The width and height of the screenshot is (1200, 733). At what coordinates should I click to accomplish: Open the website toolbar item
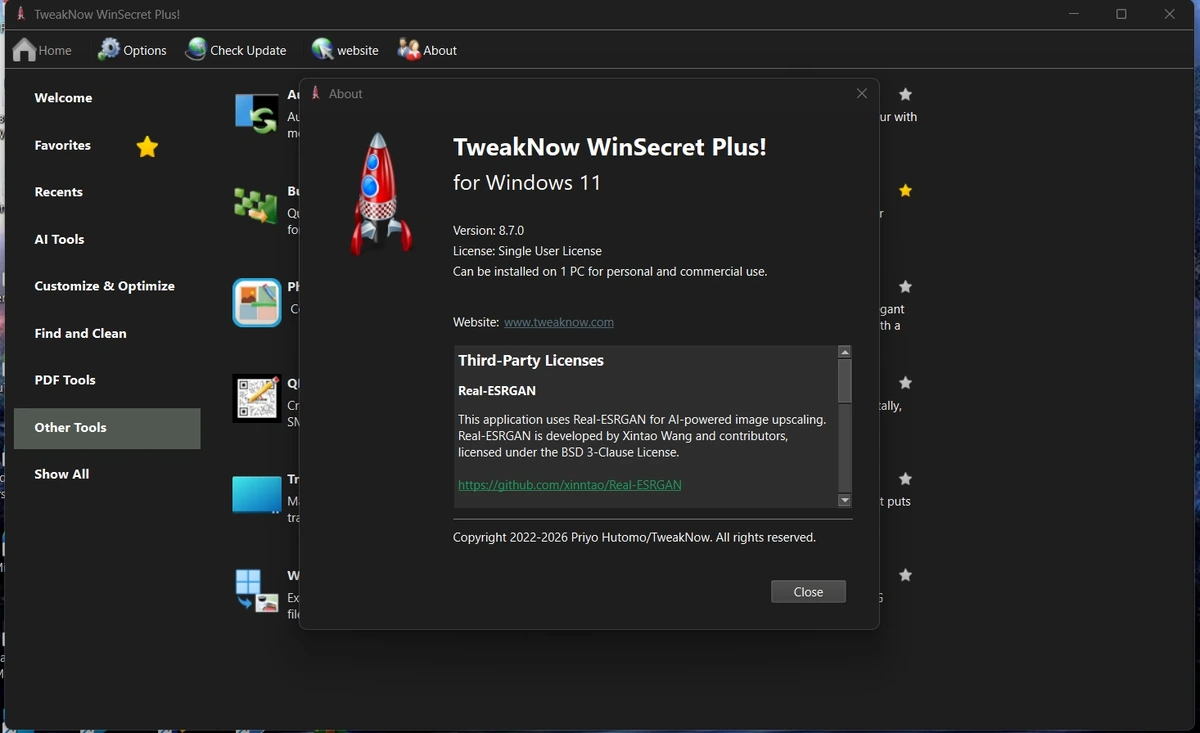coord(345,50)
